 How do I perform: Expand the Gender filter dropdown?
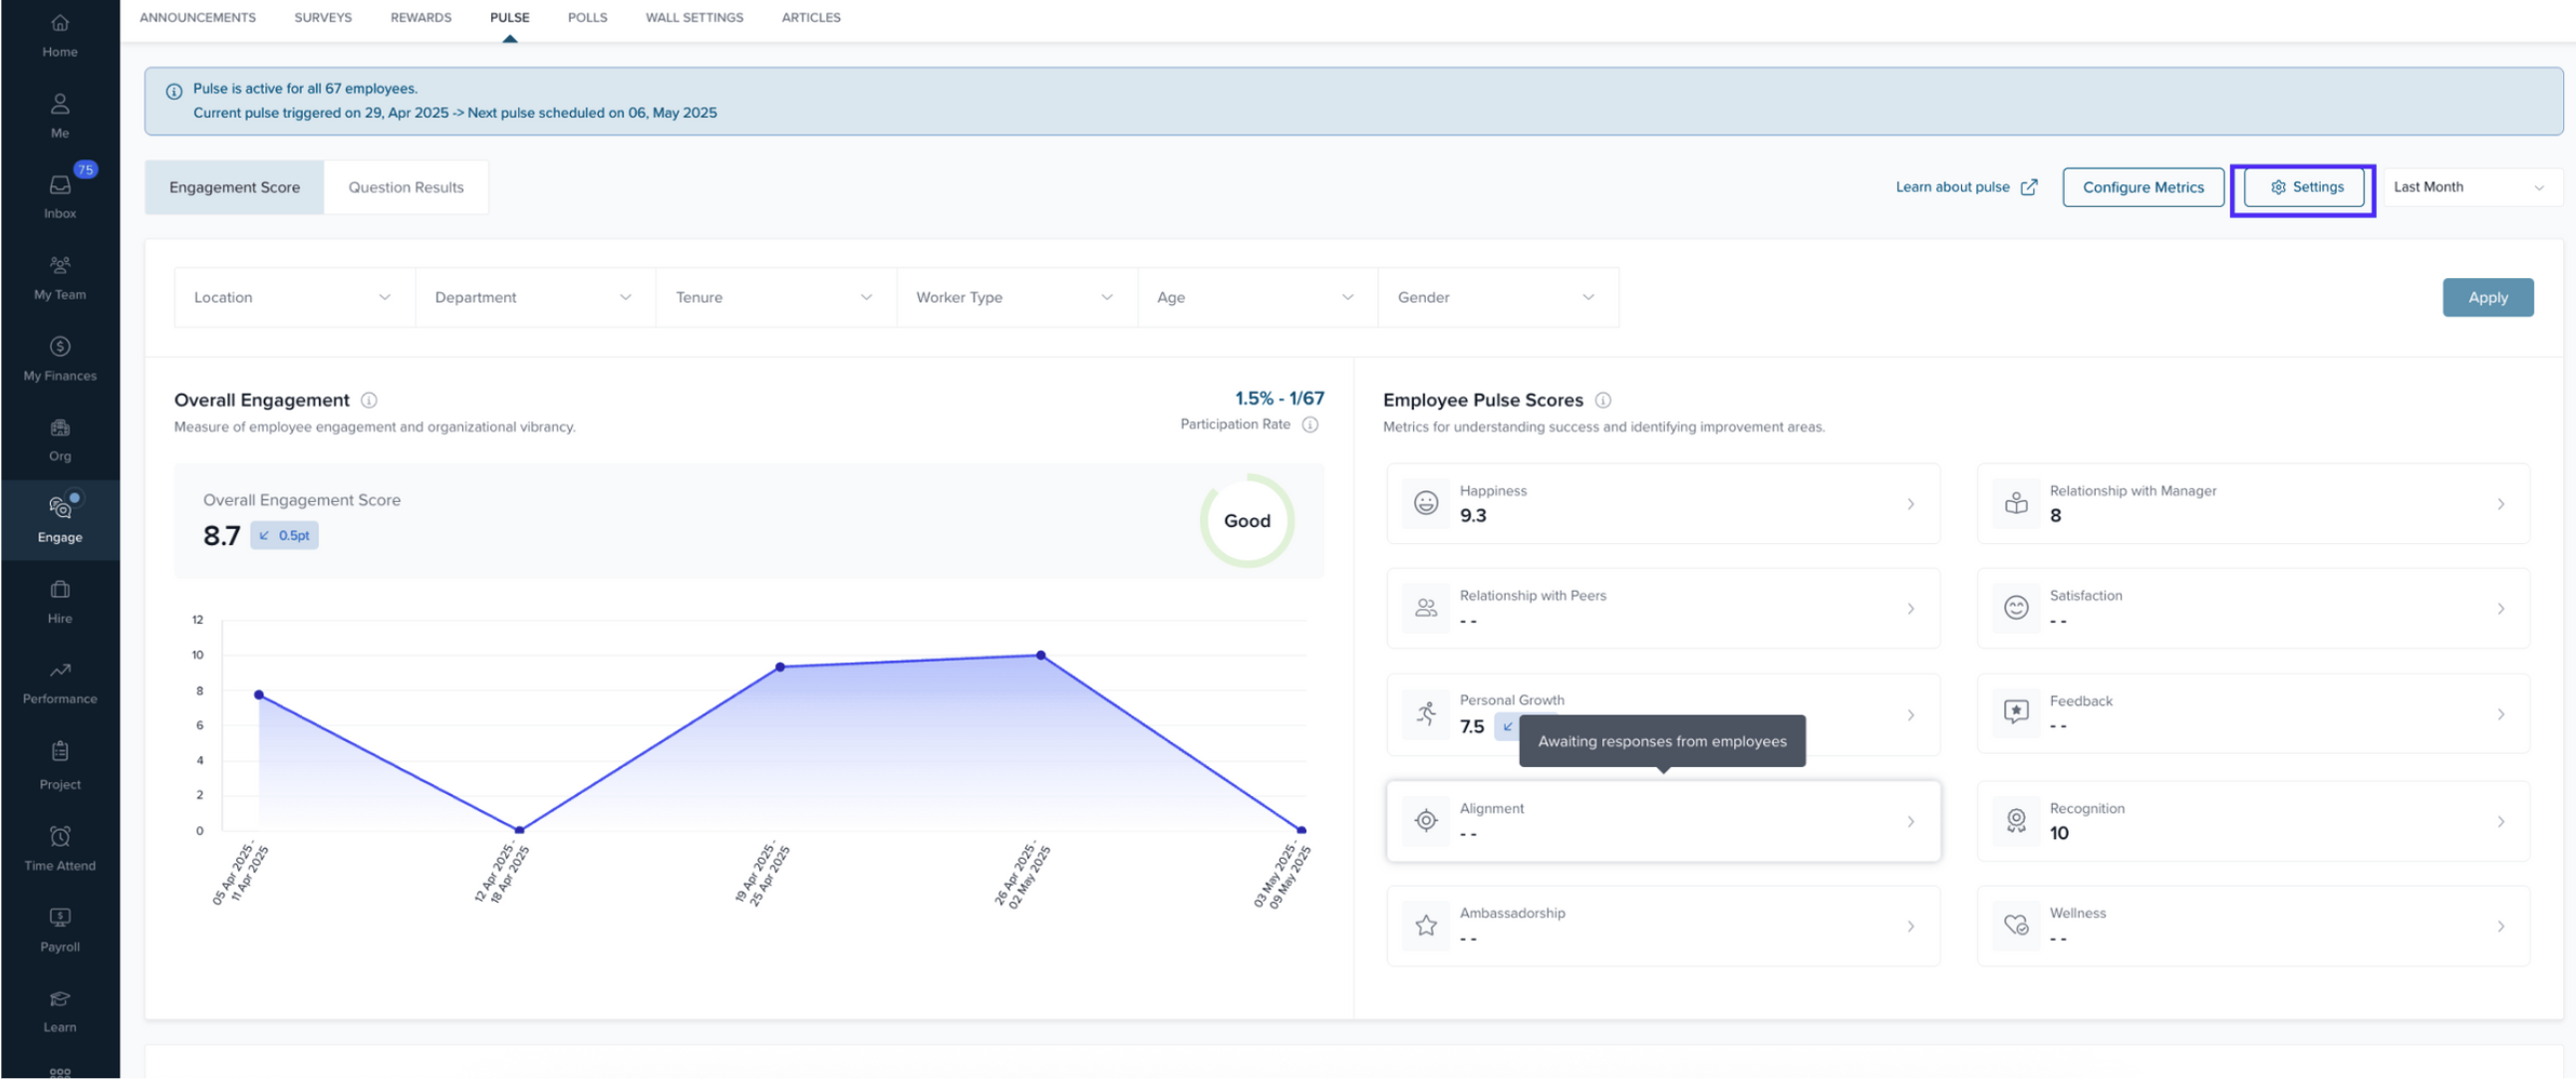pyautogui.click(x=1496, y=298)
